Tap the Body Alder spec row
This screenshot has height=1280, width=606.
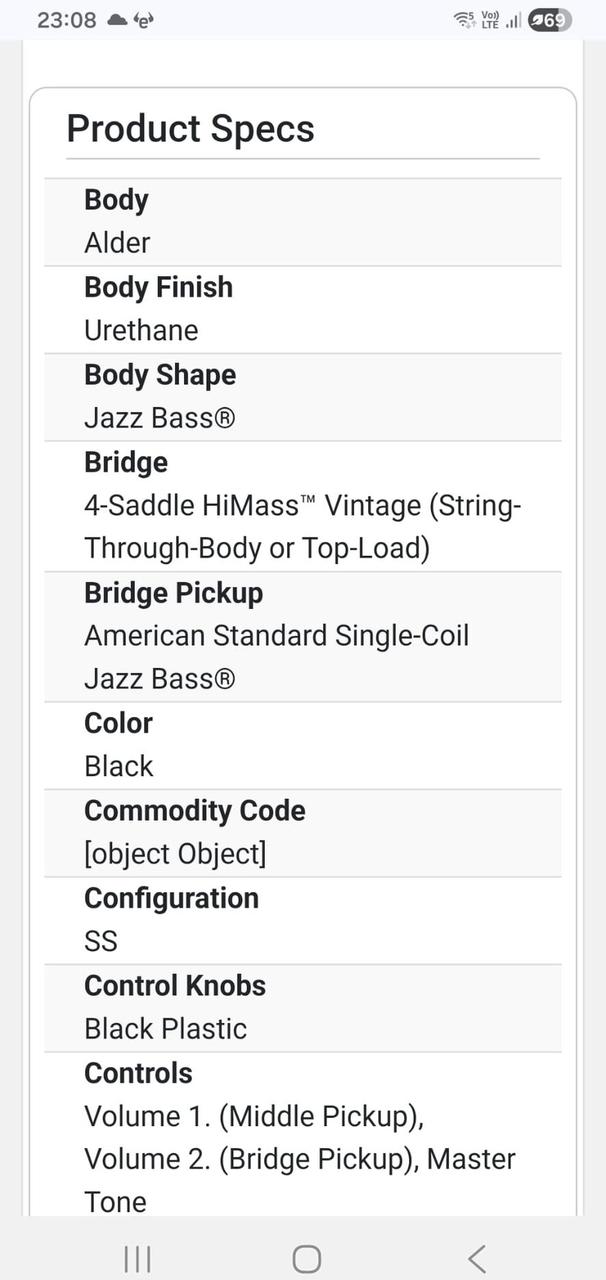(302, 222)
